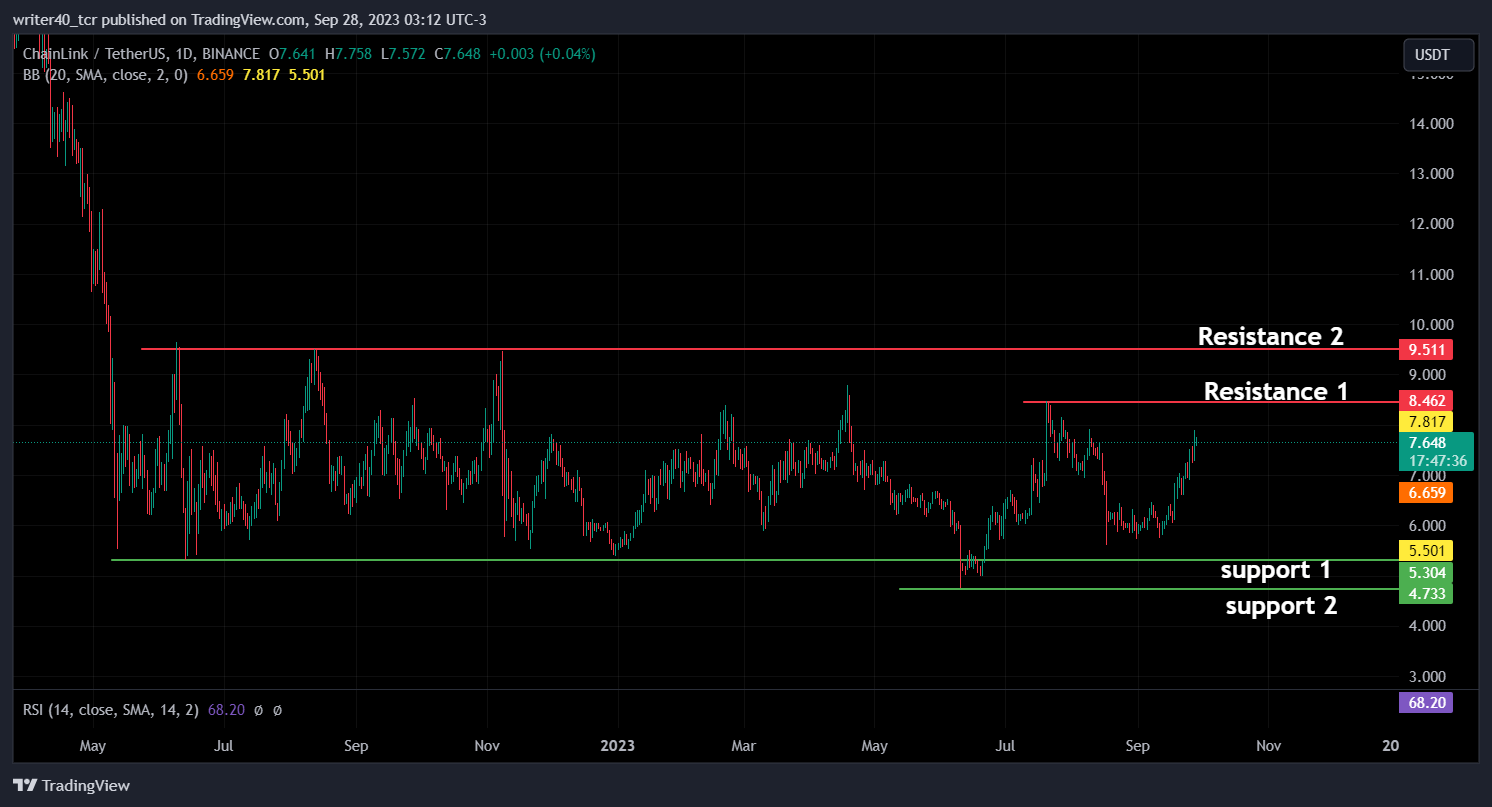Click the +0.003 (+0.04%) change value
Viewport: 1492px width, 807px height.
point(542,54)
